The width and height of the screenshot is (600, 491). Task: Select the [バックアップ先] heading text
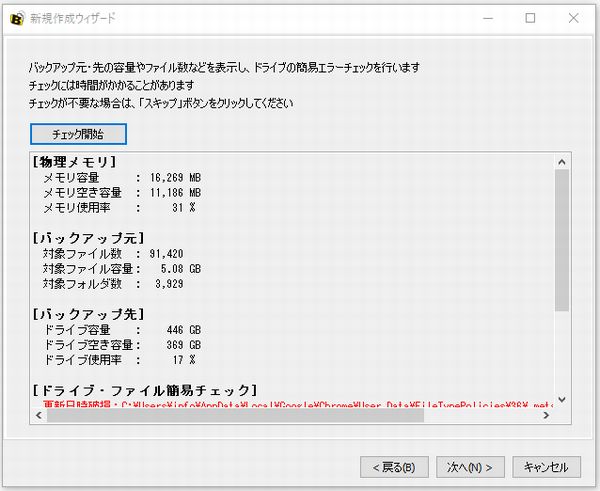[x=88, y=314]
